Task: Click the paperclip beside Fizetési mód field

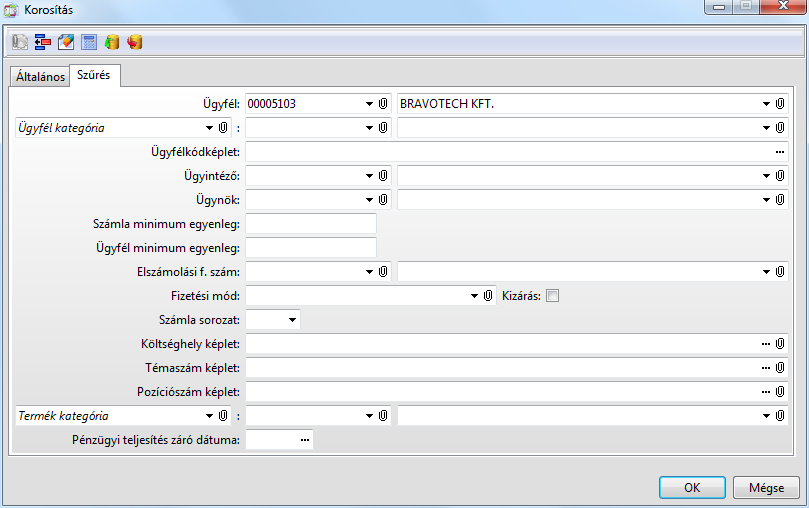Action: 488,296
